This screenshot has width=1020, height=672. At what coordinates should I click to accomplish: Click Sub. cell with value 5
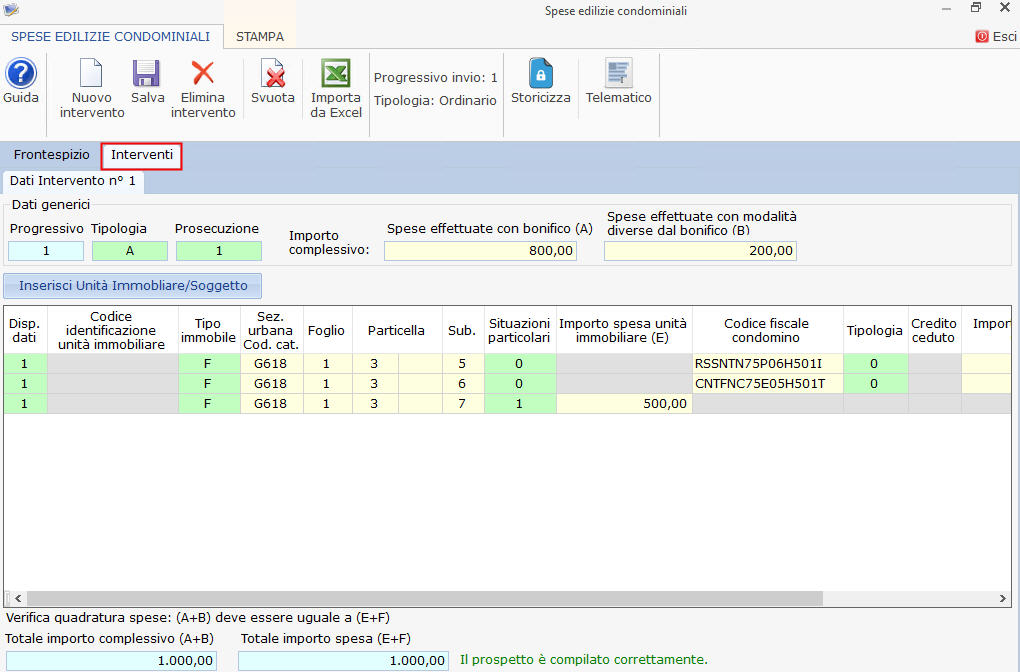462,364
